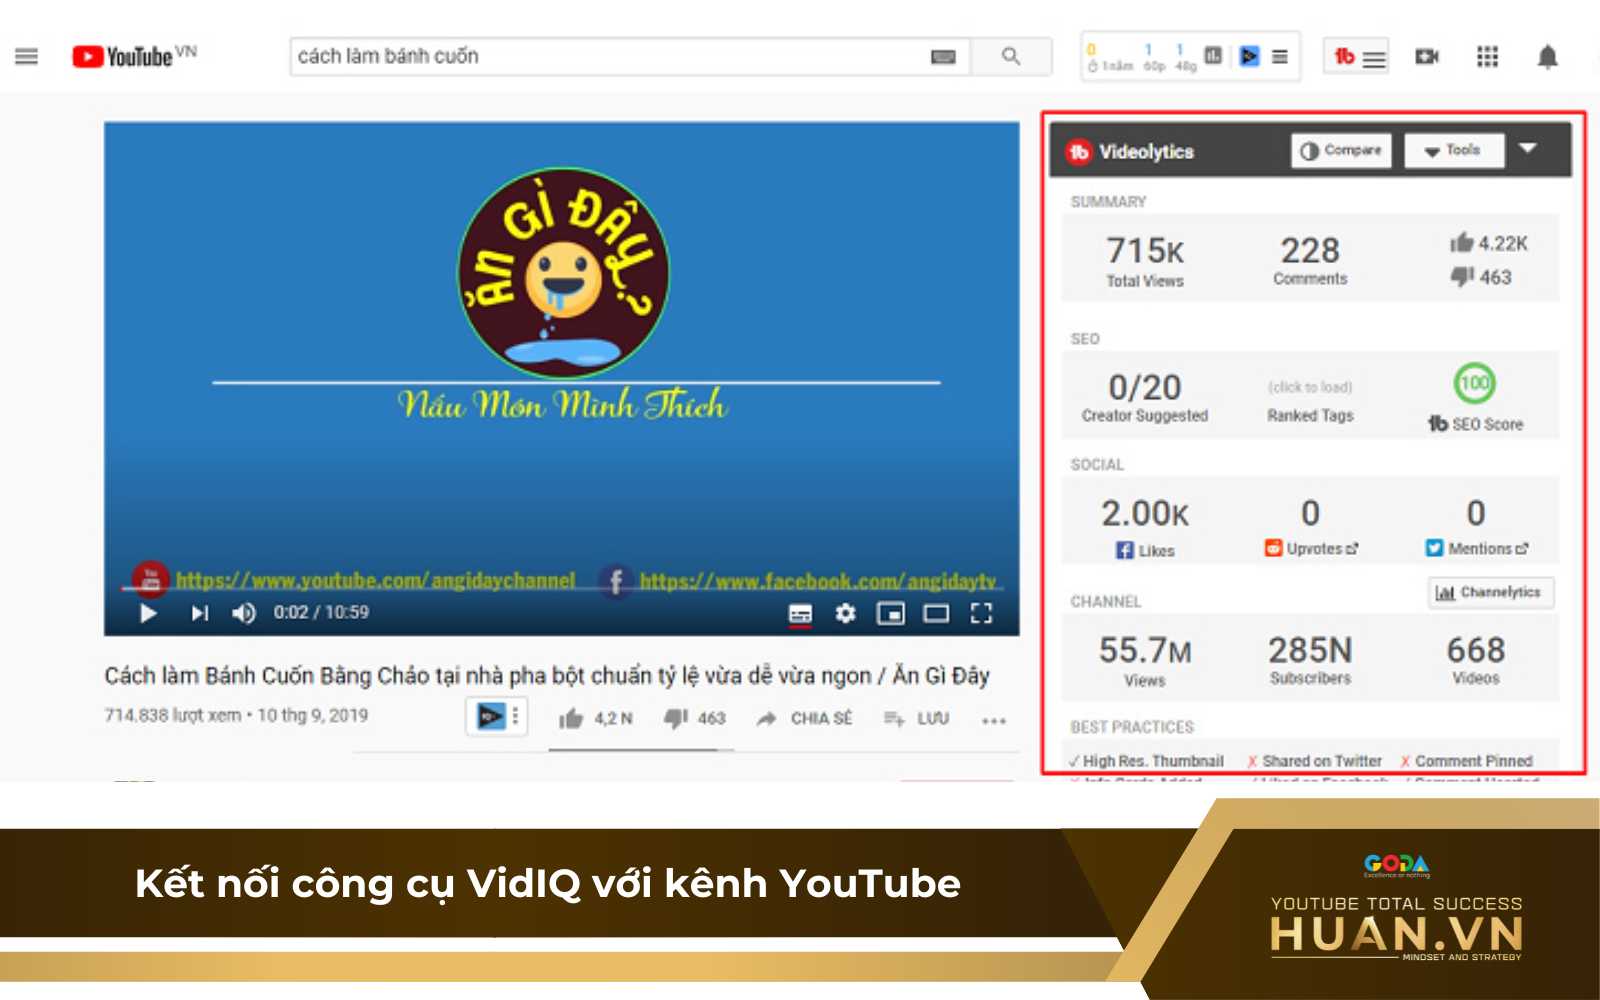This screenshot has width=1600, height=1000.
Task: Open the bar chart stats icon in vidIQ toolbar
Action: pyautogui.click(x=1213, y=56)
